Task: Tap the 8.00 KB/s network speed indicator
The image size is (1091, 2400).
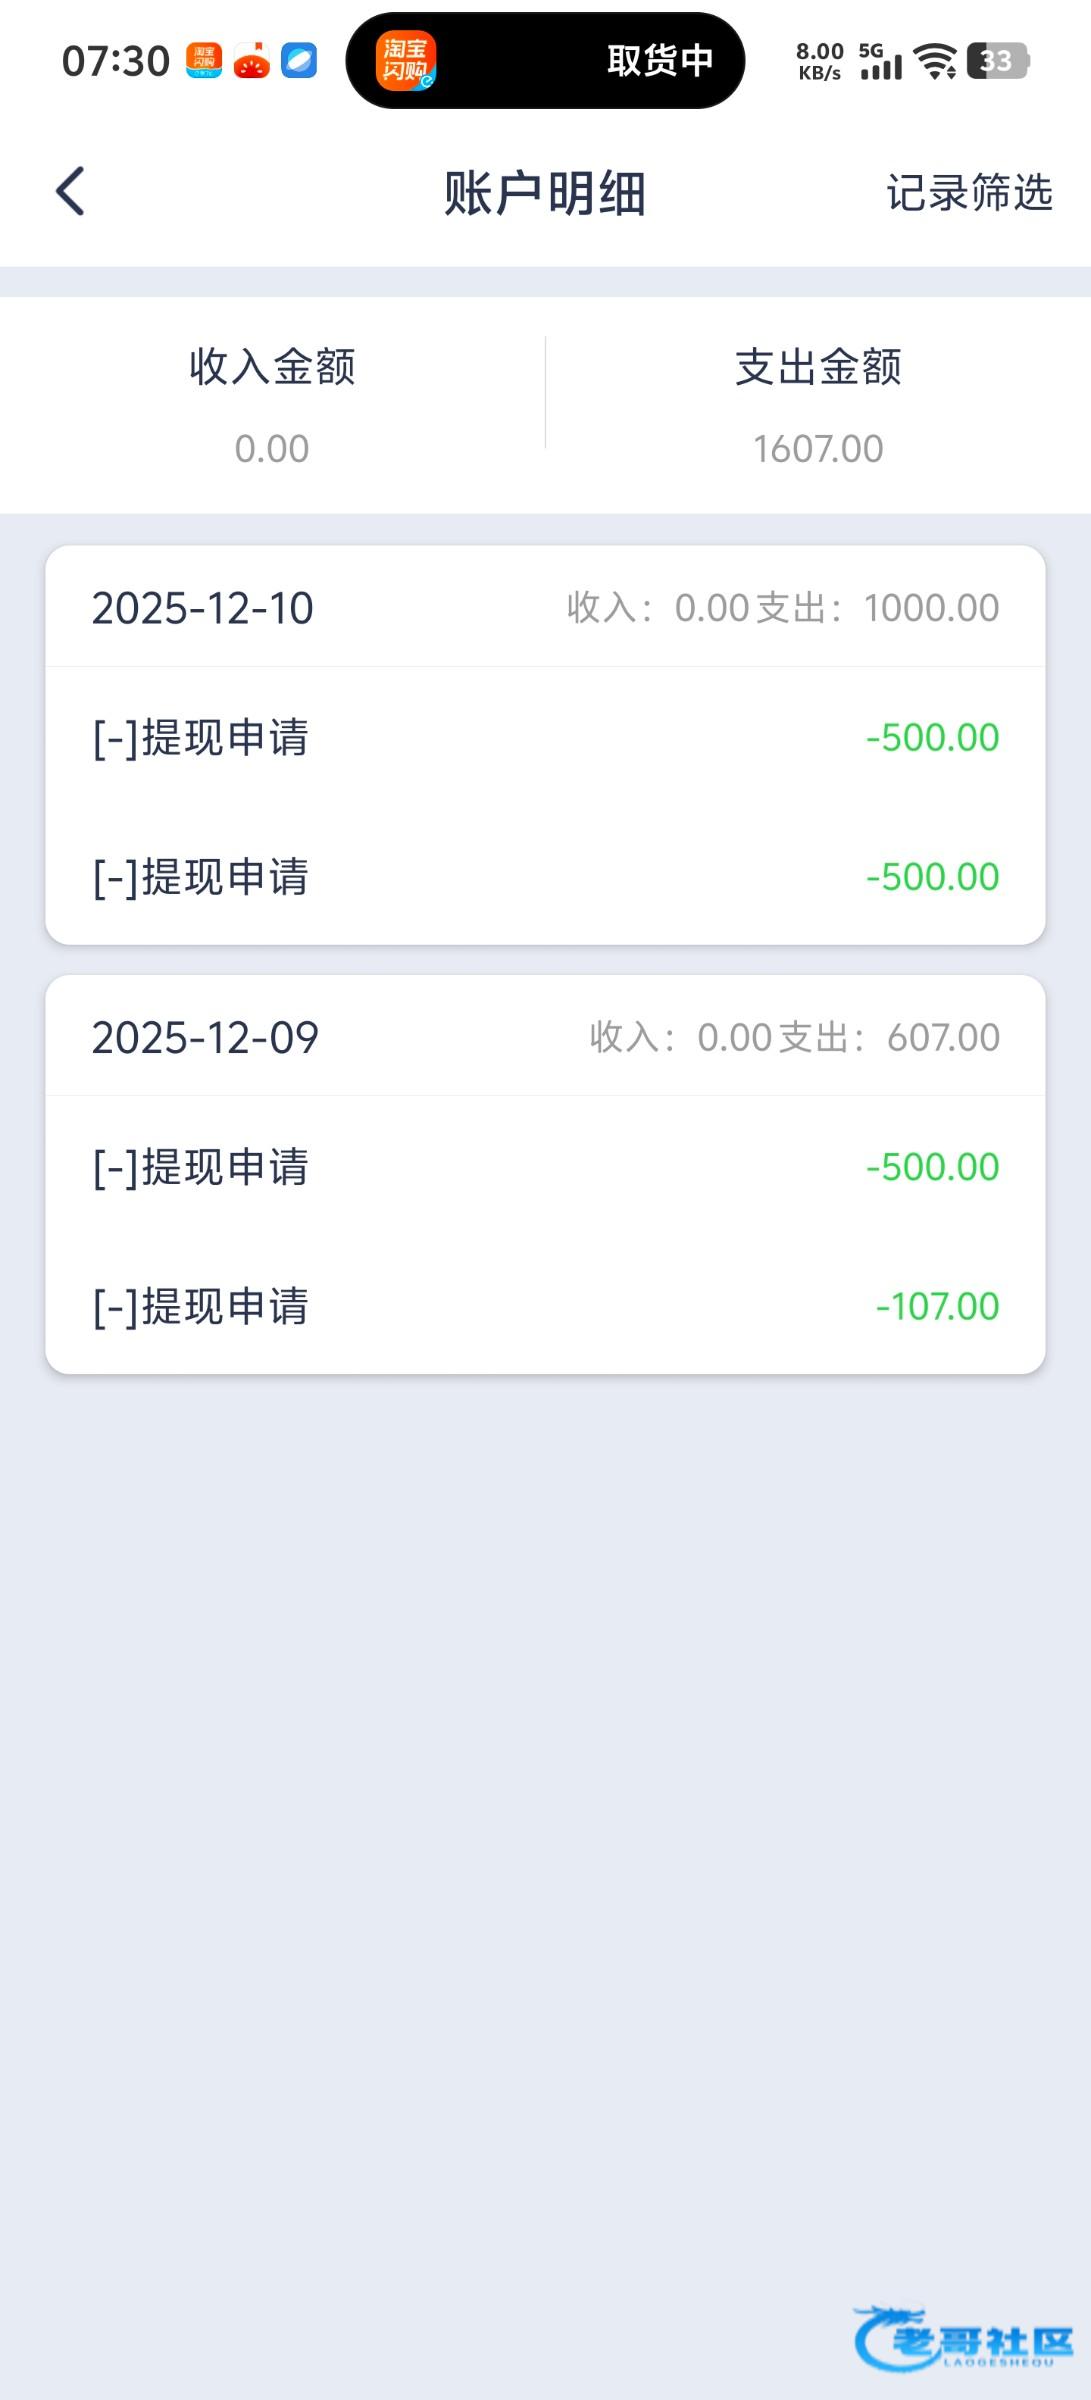Action: tap(820, 61)
